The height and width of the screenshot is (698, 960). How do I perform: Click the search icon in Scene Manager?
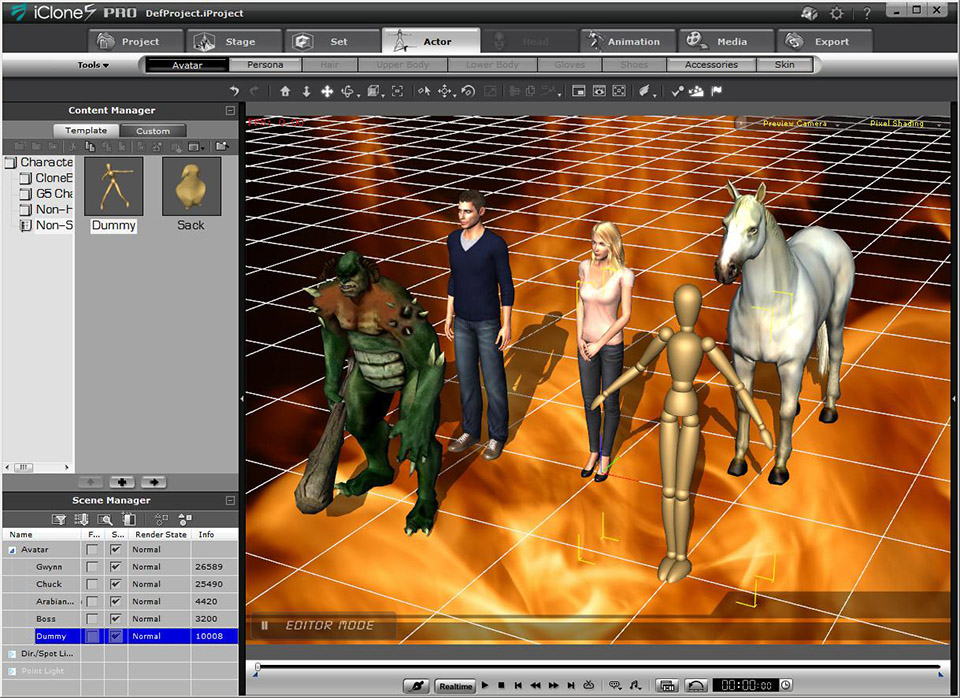point(105,519)
